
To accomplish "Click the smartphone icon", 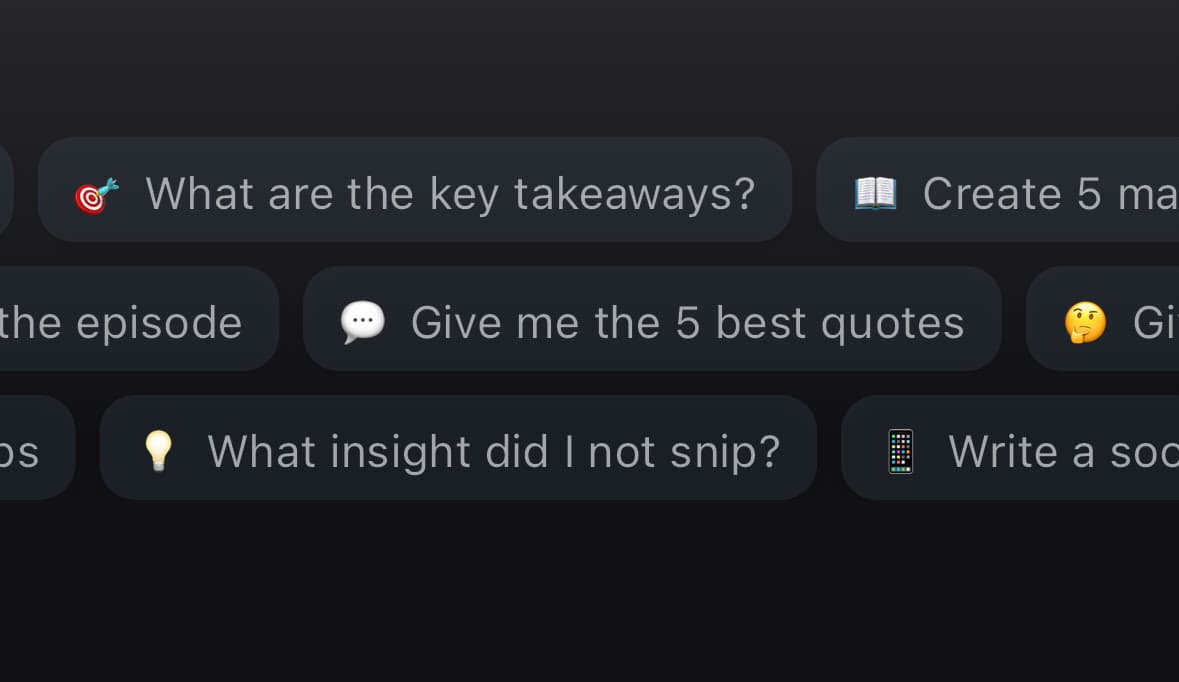I will [x=900, y=451].
